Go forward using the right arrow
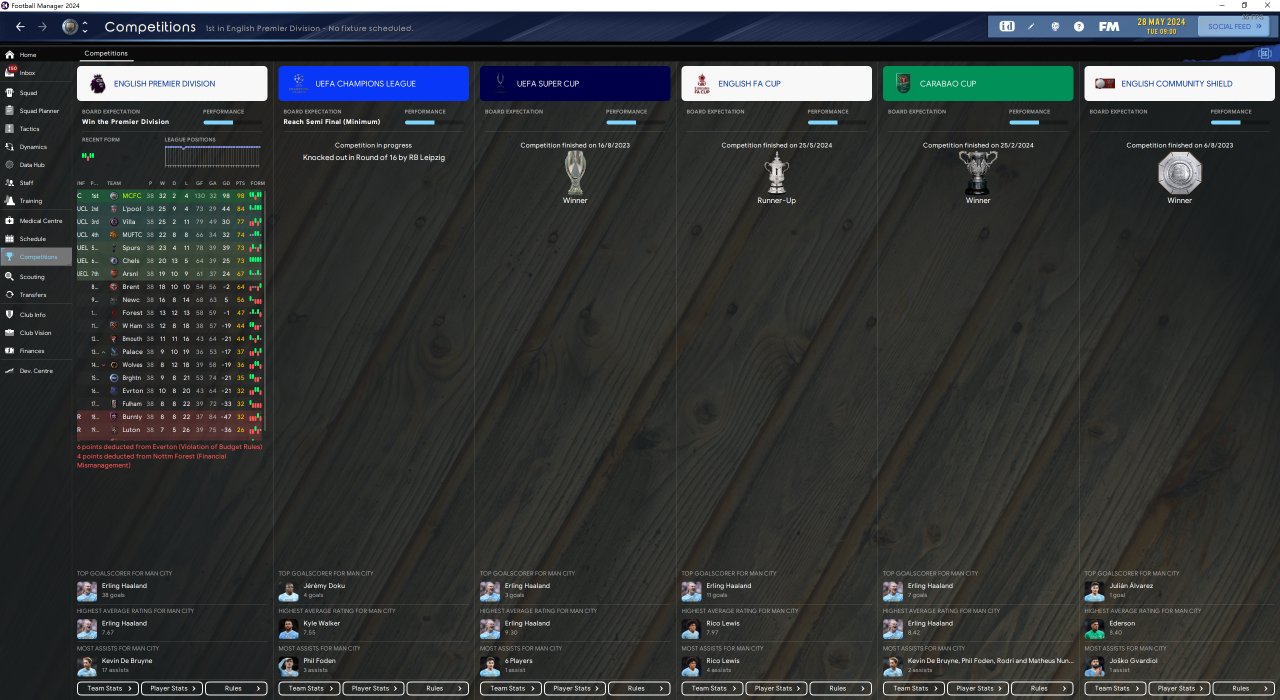This screenshot has width=1280, height=700. (42, 27)
